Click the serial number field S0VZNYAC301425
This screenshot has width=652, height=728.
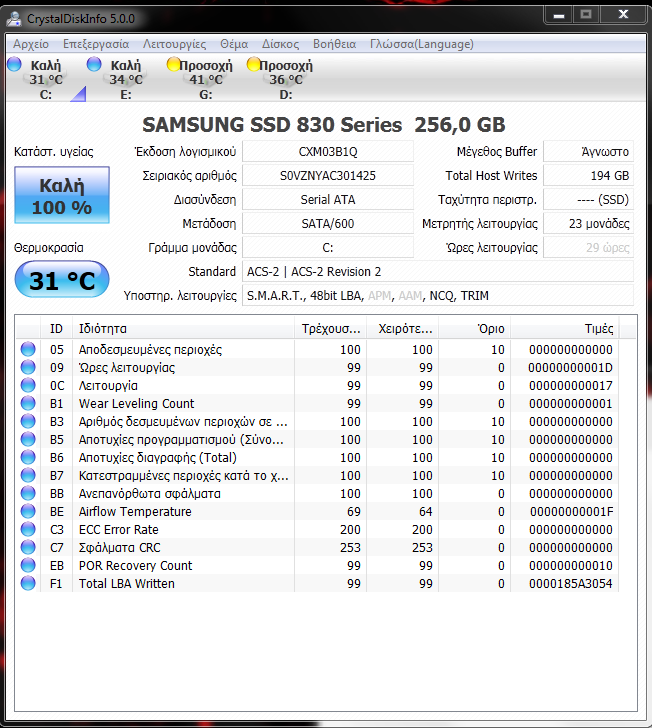point(328,176)
